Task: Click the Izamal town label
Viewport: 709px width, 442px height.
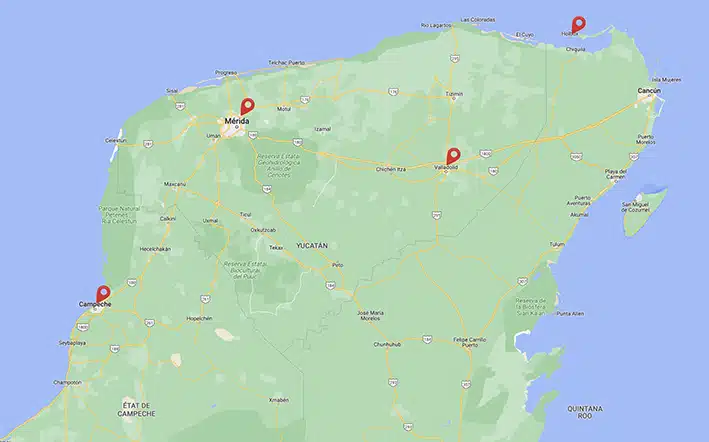Action: click(321, 129)
